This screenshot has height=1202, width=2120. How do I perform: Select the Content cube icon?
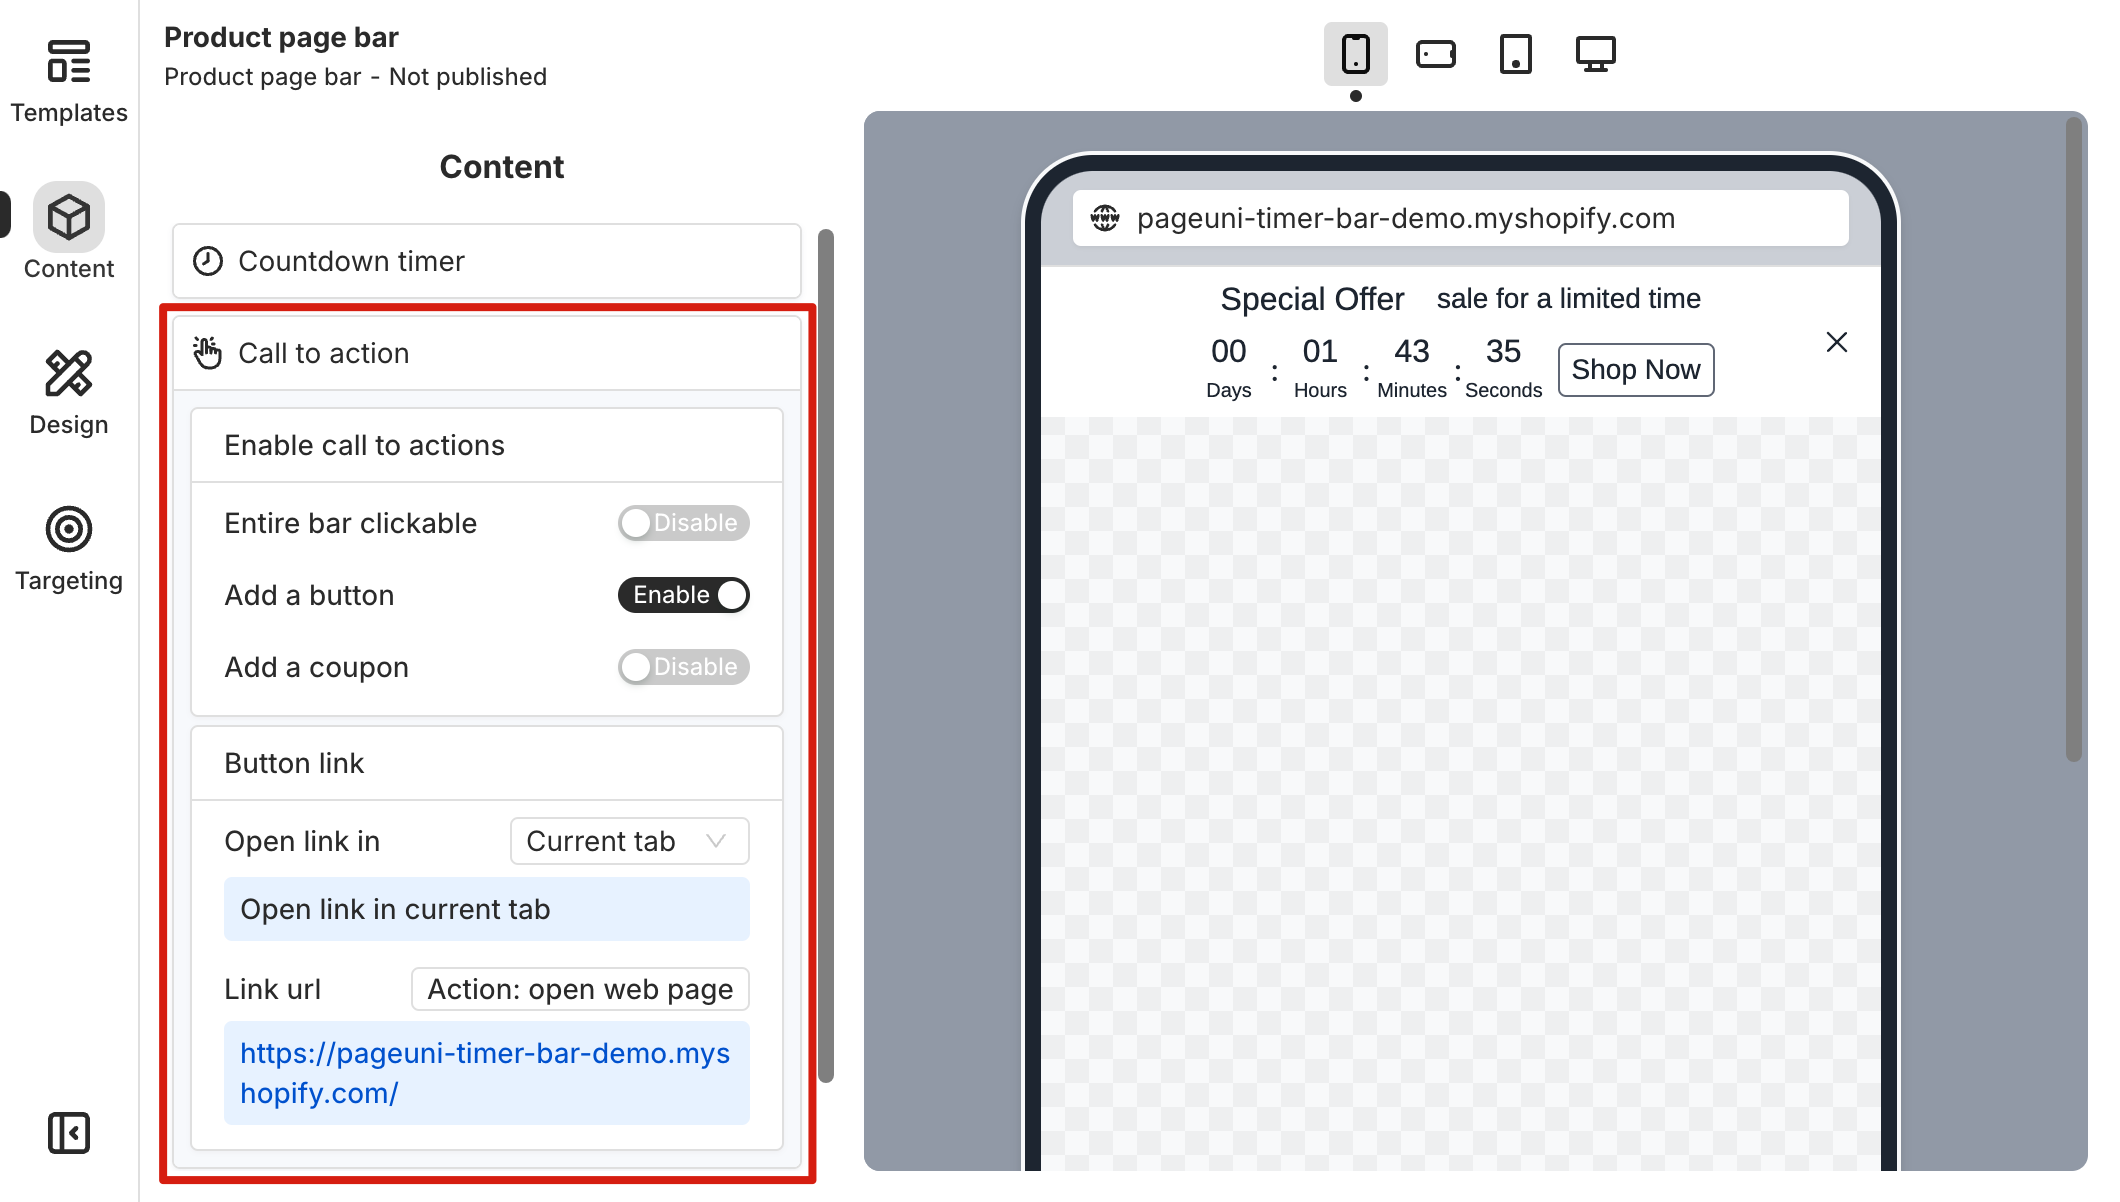[x=69, y=216]
